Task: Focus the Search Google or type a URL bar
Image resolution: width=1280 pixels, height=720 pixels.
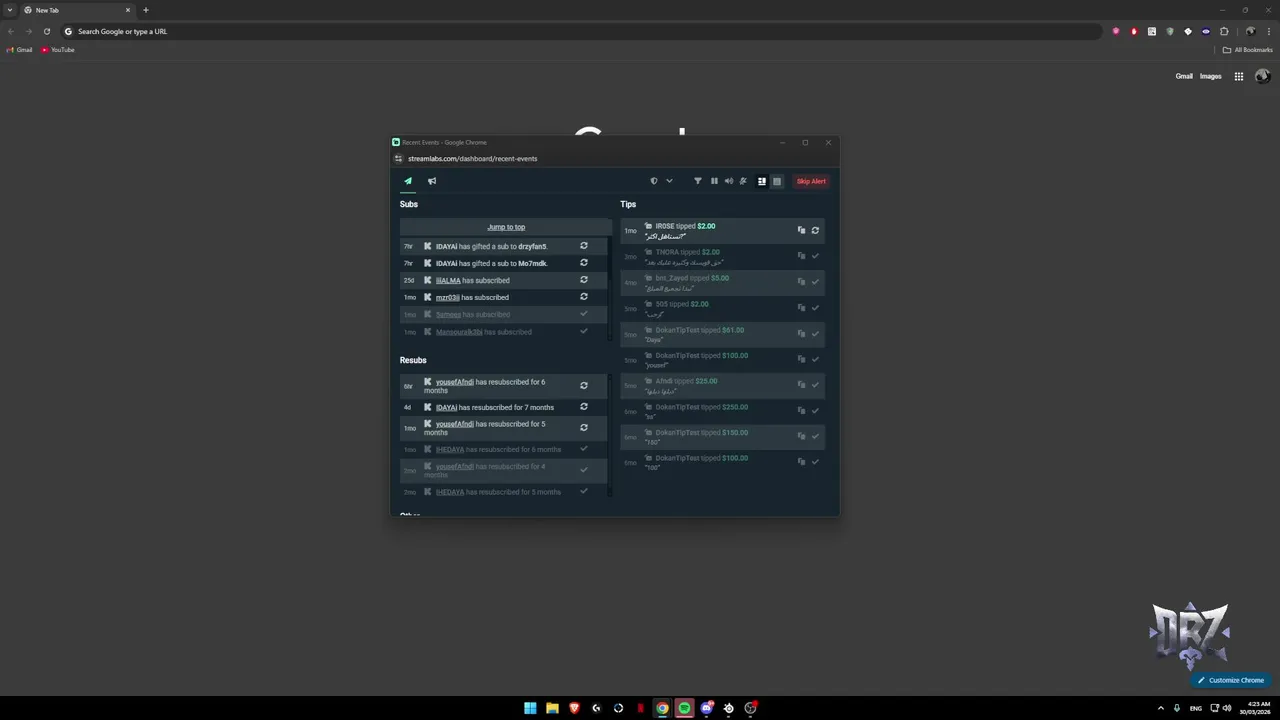Action: tap(580, 31)
